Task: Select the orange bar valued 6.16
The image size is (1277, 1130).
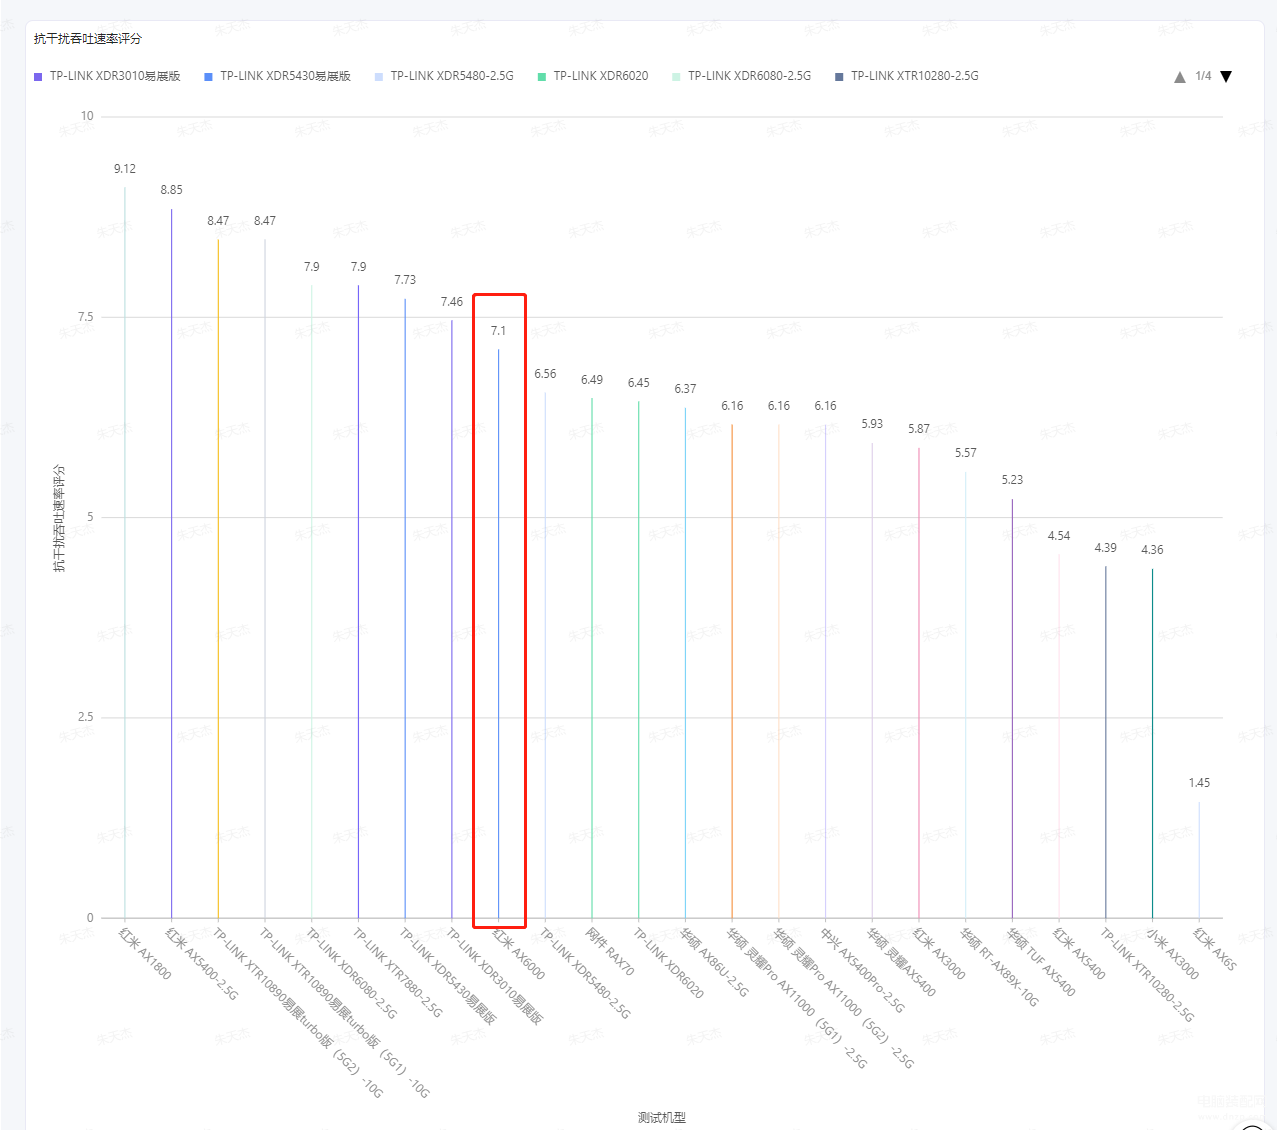Action: (x=732, y=671)
